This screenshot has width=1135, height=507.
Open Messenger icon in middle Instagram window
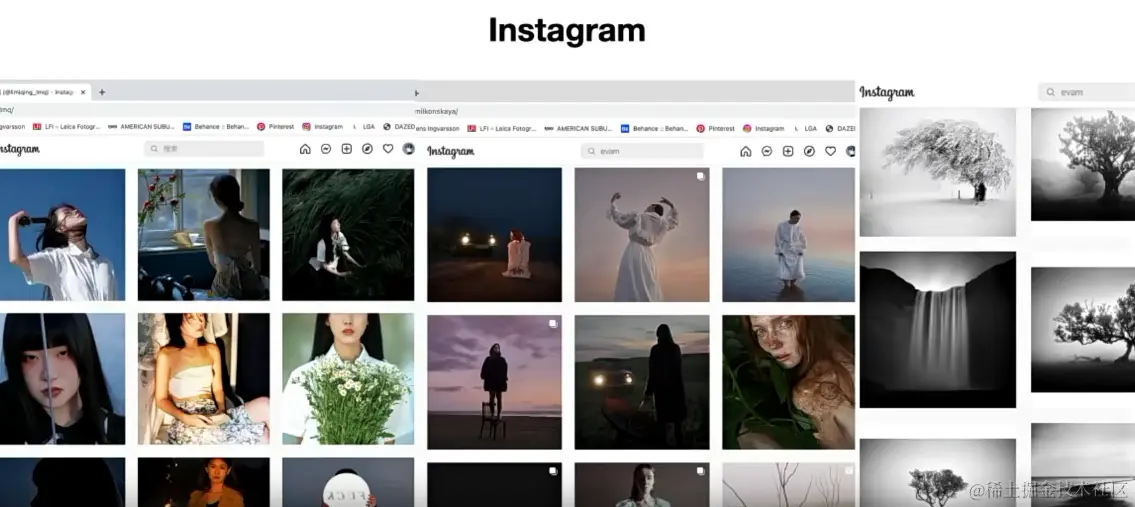pyautogui.click(x=767, y=151)
